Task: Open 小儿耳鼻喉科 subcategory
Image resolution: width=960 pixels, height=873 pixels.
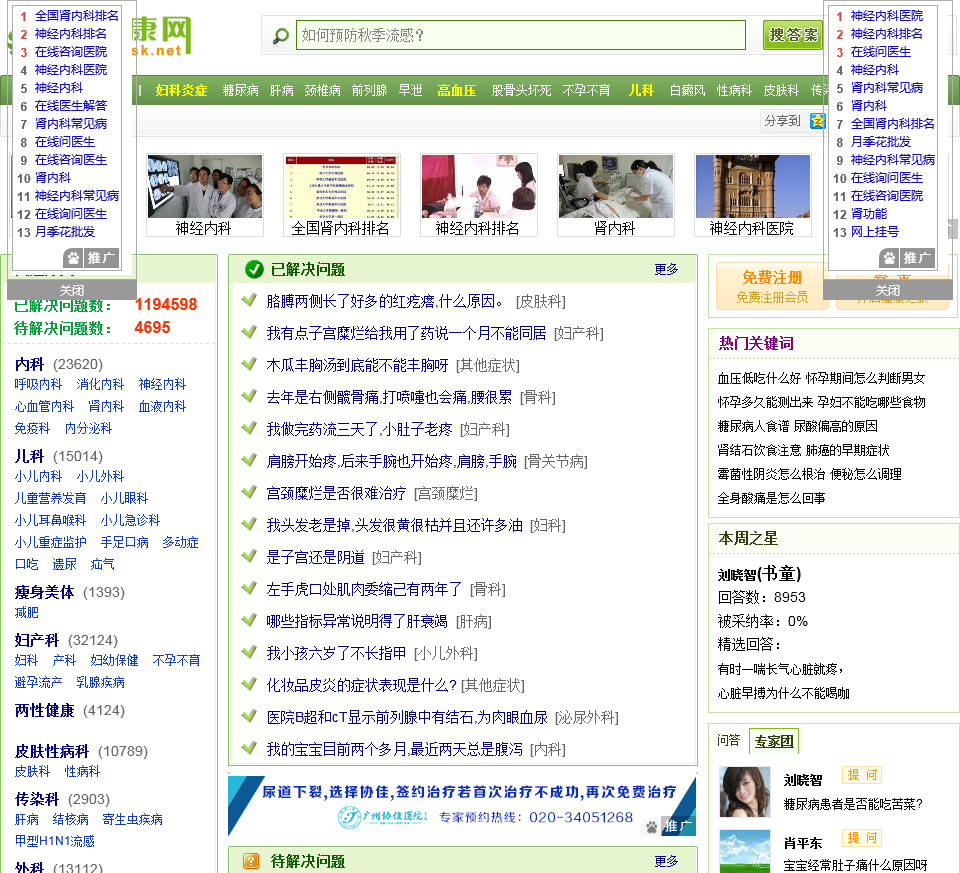Action: click(50, 520)
